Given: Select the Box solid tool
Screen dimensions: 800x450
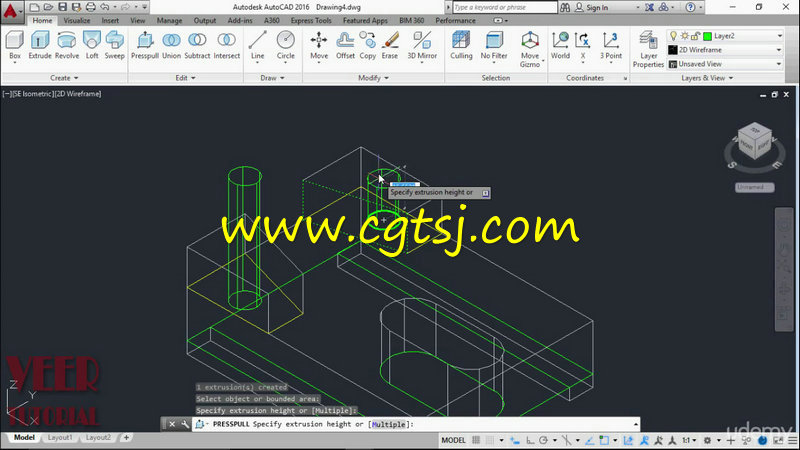Looking at the screenshot, I should point(15,45).
